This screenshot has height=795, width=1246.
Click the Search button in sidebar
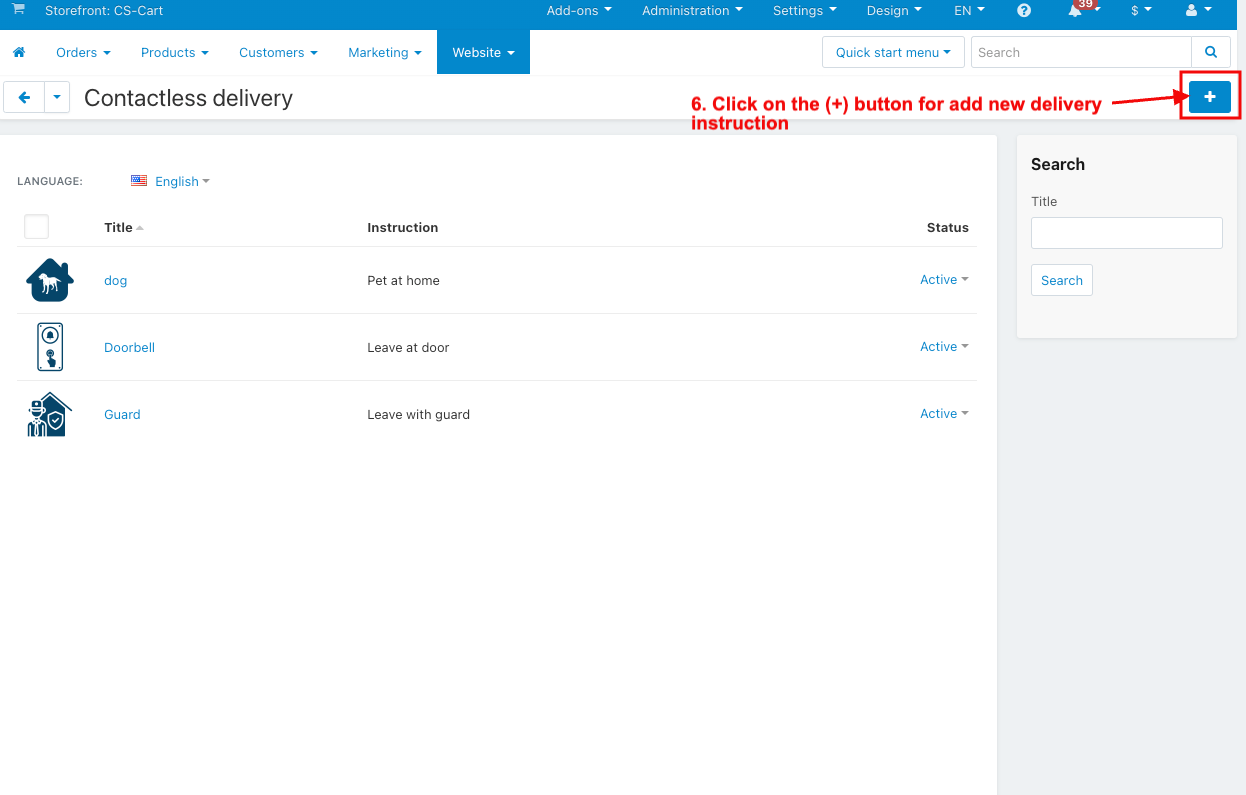tap(1061, 280)
